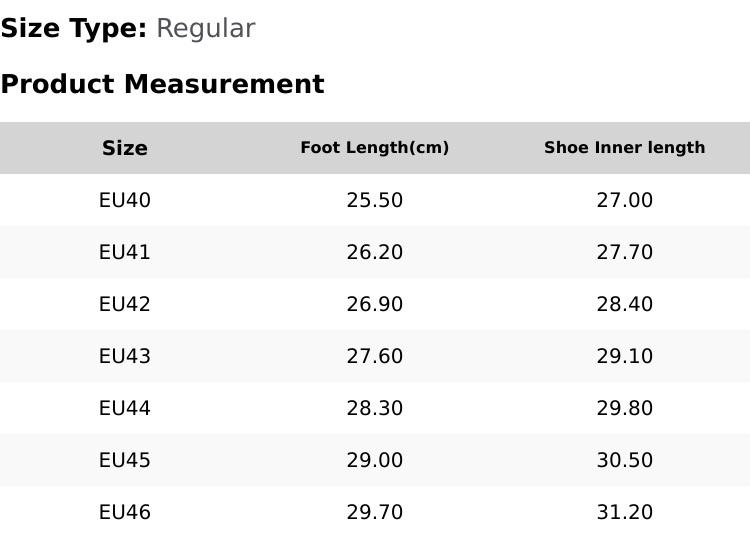Select the EU43 size cell
This screenshot has width=750, height=538.
125,356
